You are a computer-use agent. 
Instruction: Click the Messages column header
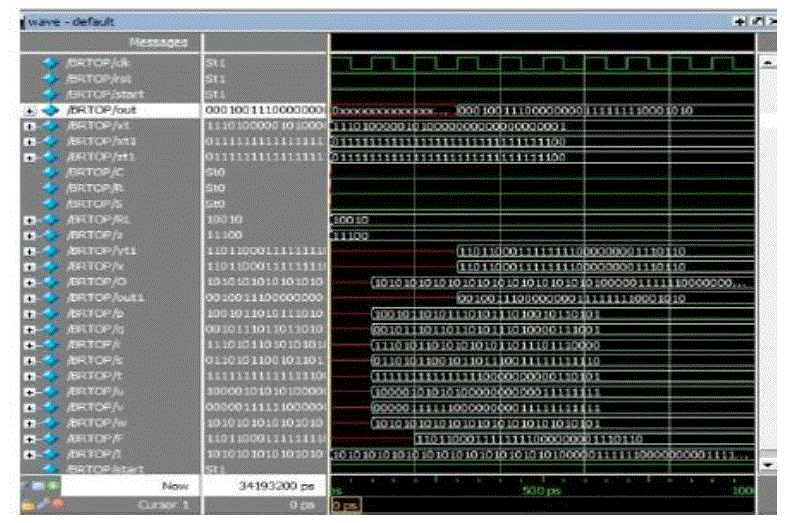(158, 41)
